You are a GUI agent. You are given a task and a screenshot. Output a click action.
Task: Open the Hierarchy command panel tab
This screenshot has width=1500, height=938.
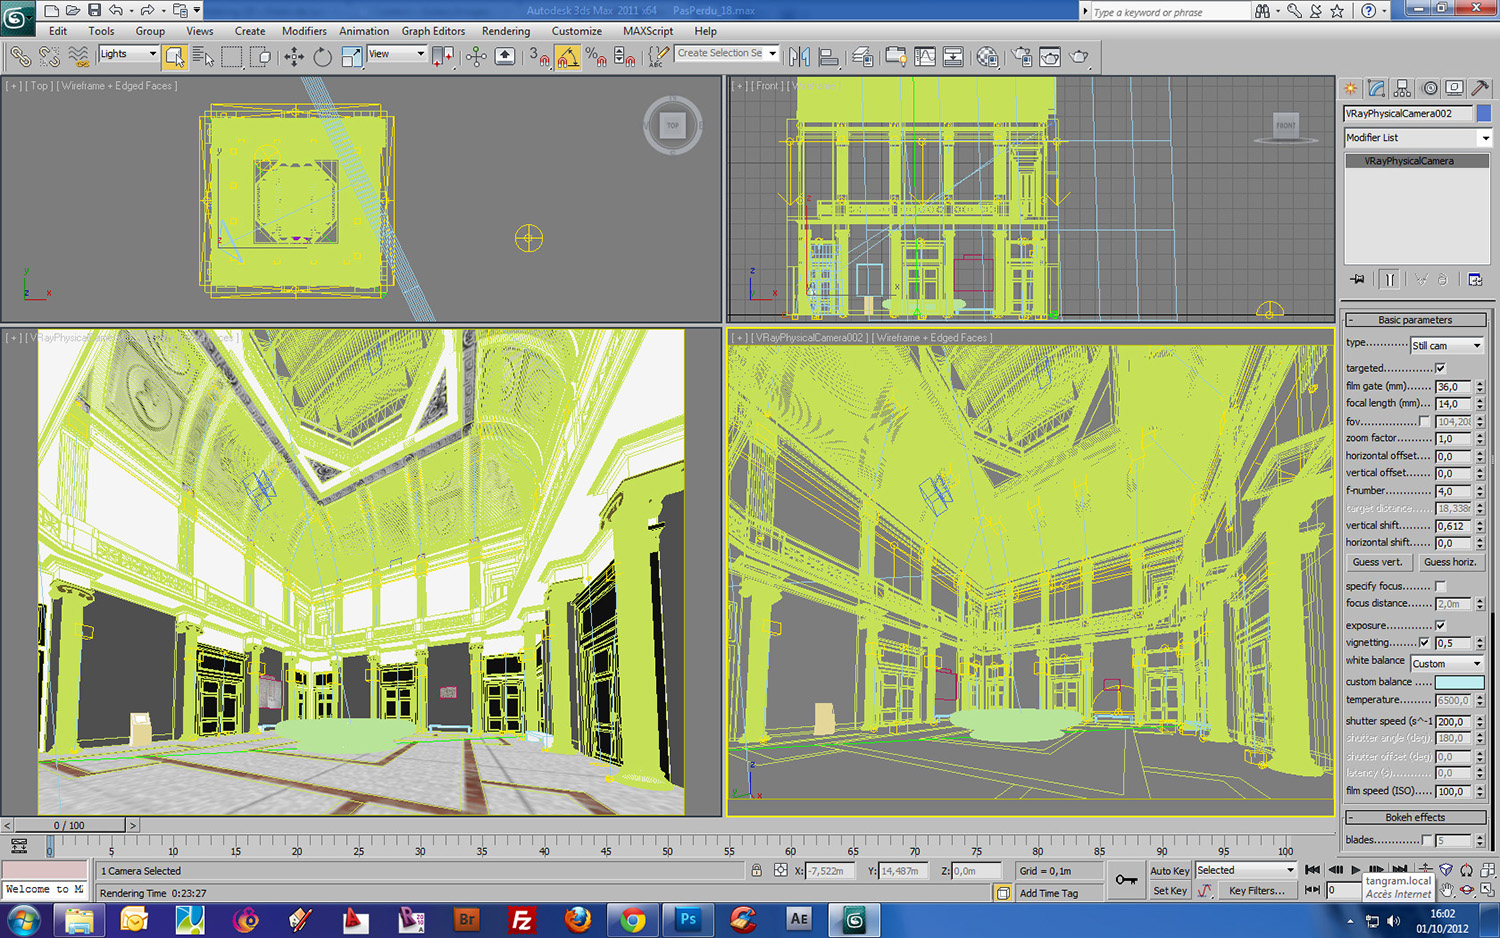(1403, 88)
